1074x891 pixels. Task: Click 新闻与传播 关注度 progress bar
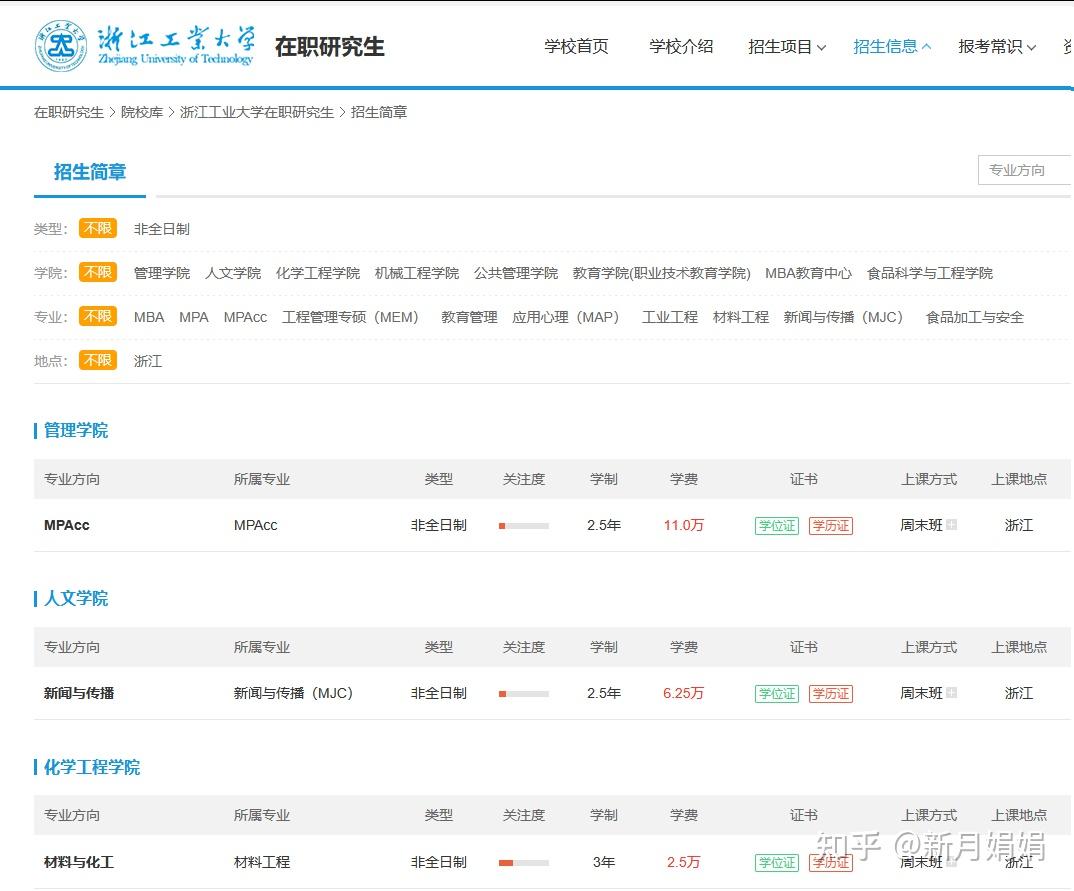(x=524, y=694)
